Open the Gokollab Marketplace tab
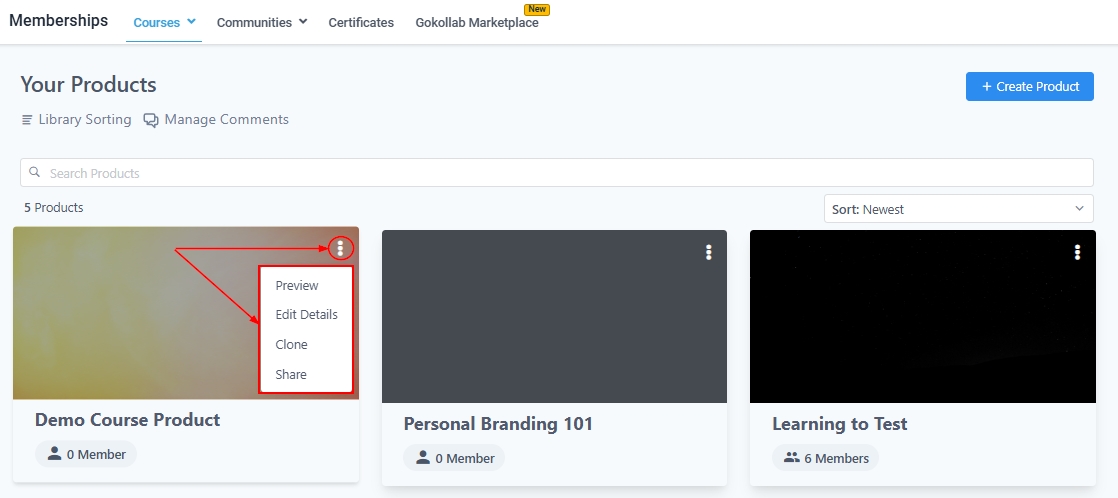 coord(476,23)
